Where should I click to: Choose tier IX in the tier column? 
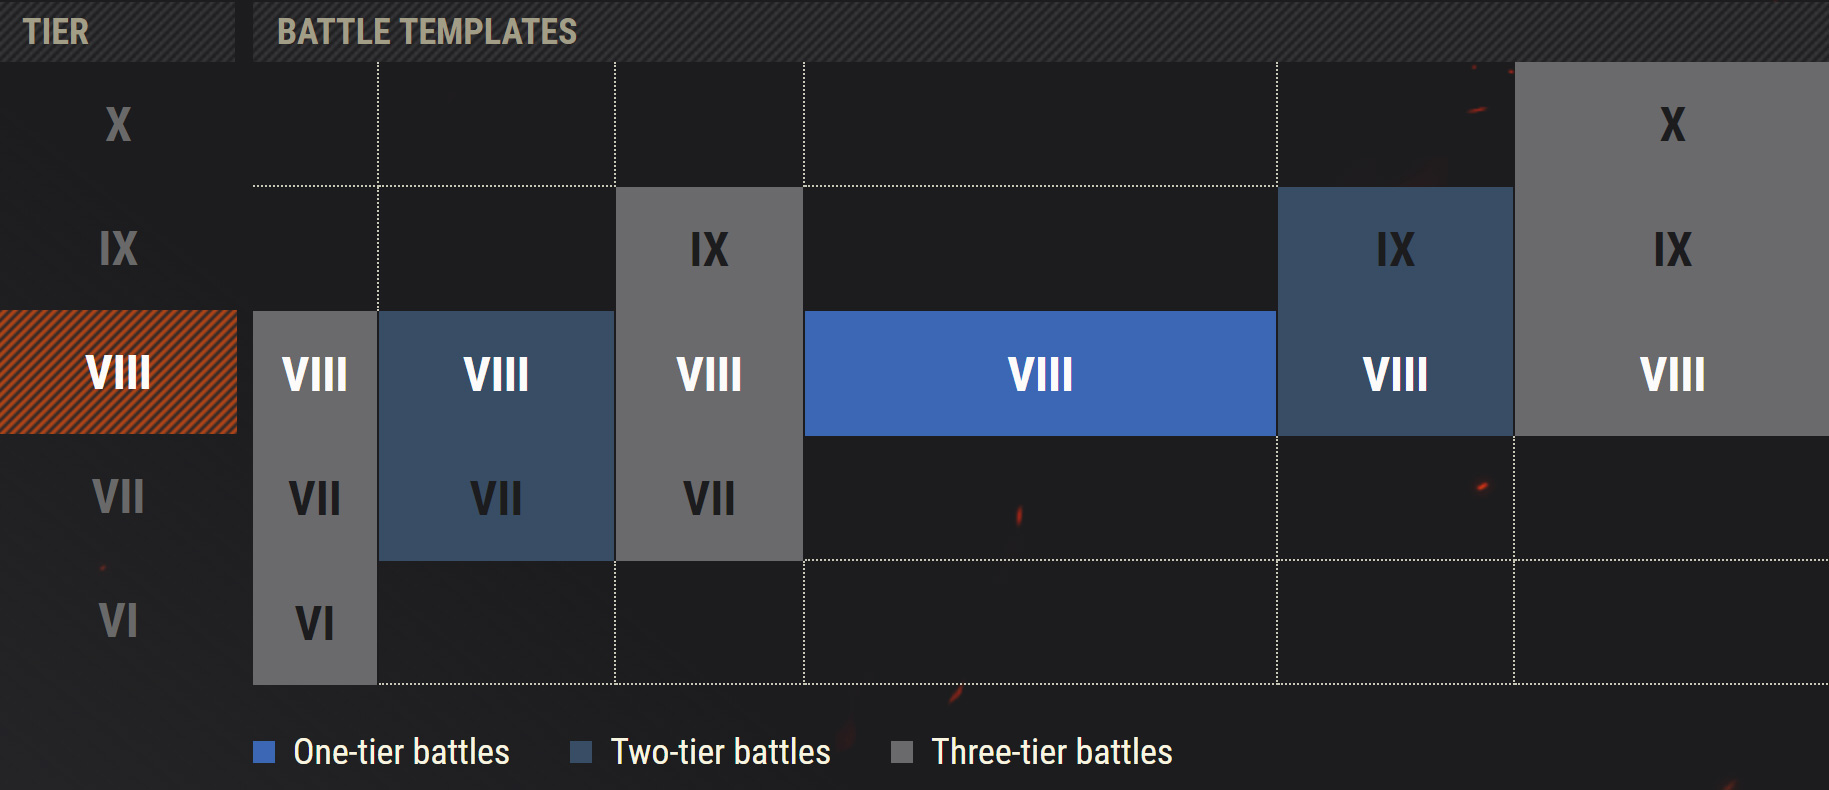118,248
